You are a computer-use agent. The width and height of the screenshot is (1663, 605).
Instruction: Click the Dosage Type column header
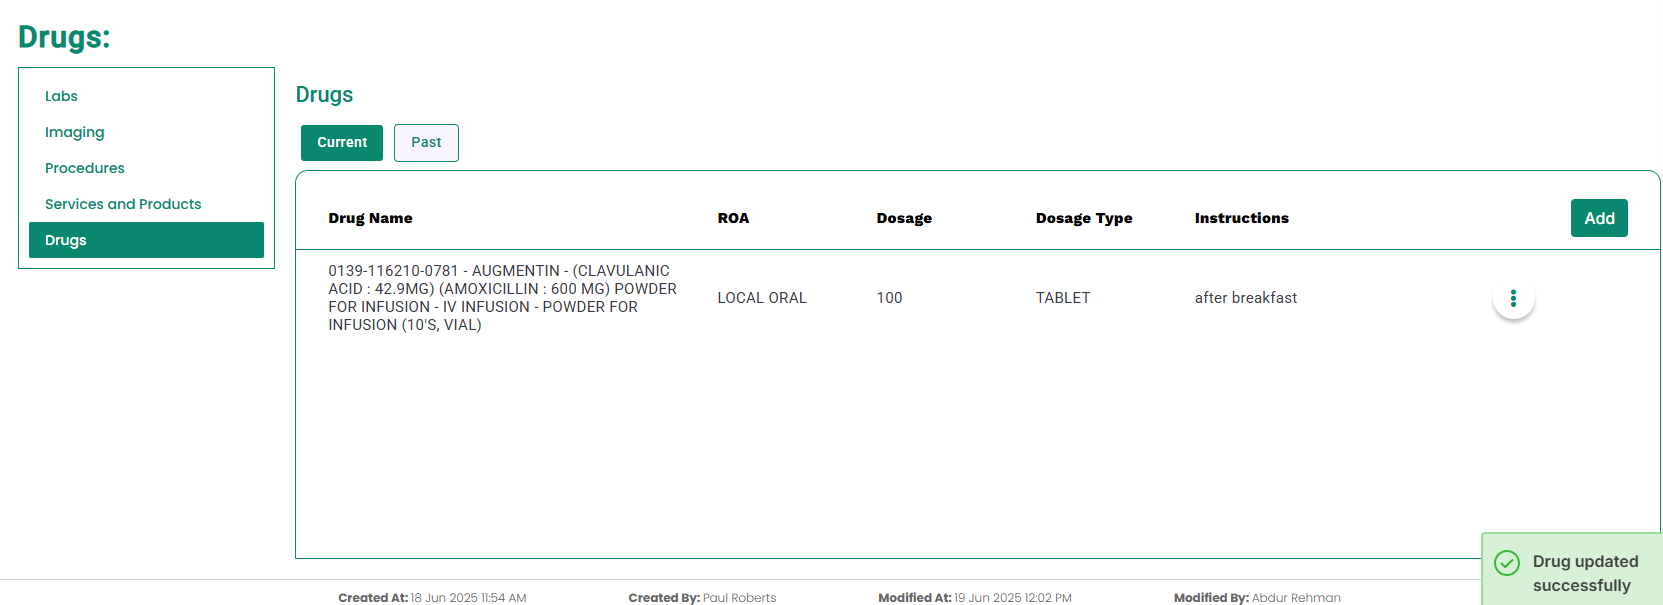tap(1084, 218)
